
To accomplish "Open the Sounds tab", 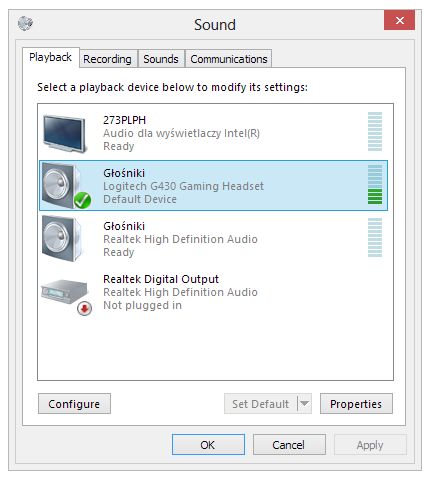I will pyautogui.click(x=161, y=59).
